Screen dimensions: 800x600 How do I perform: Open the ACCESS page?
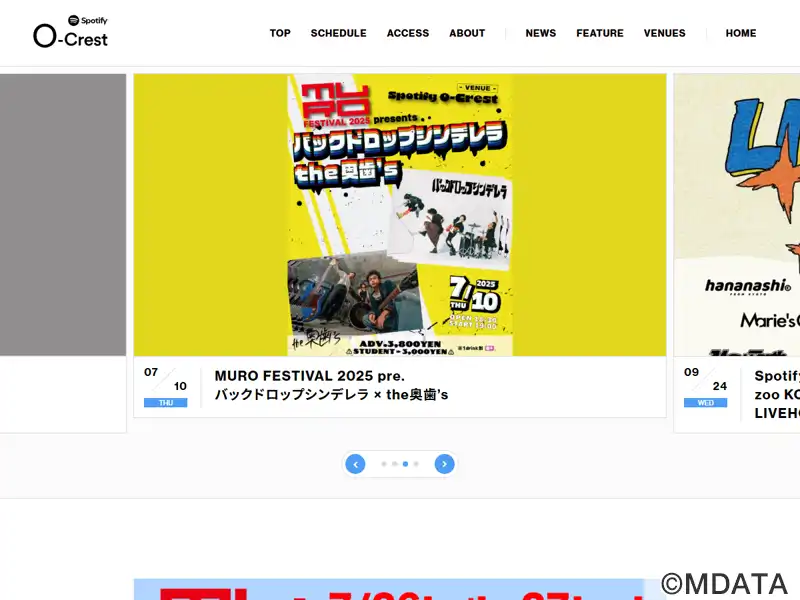pos(408,33)
